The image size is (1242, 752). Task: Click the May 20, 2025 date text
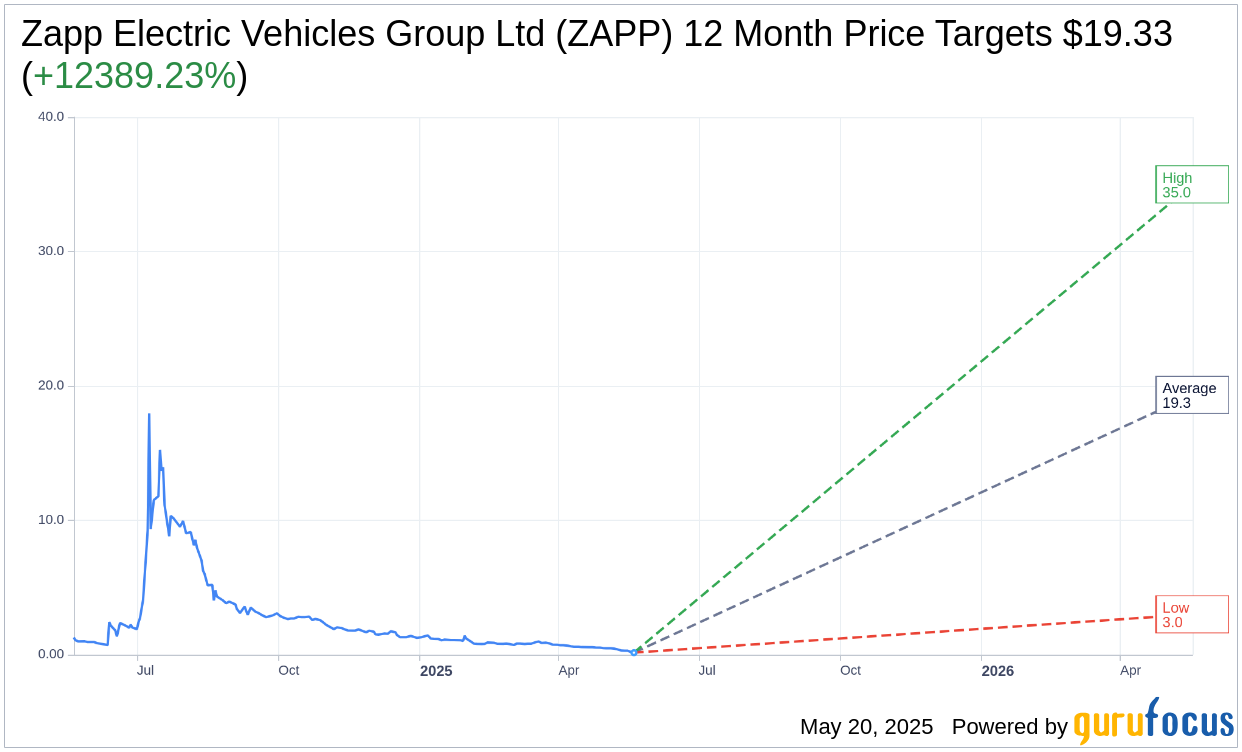(866, 727)
